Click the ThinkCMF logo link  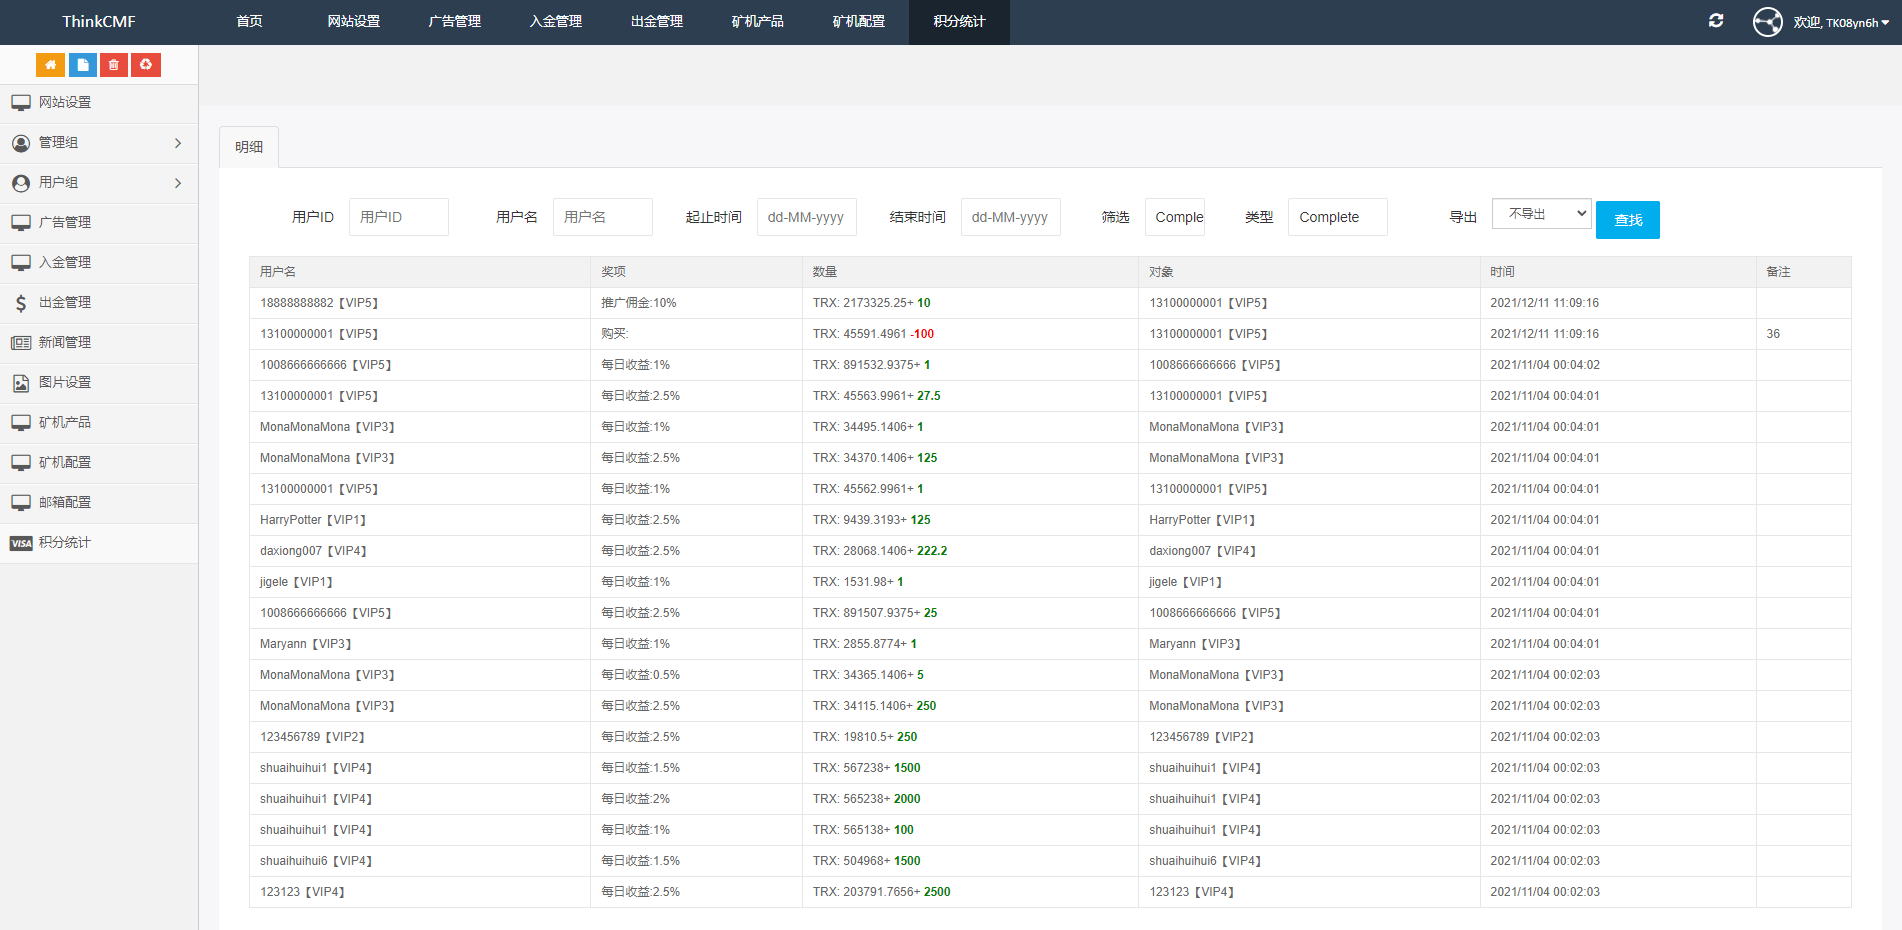[x=98, y=22]
